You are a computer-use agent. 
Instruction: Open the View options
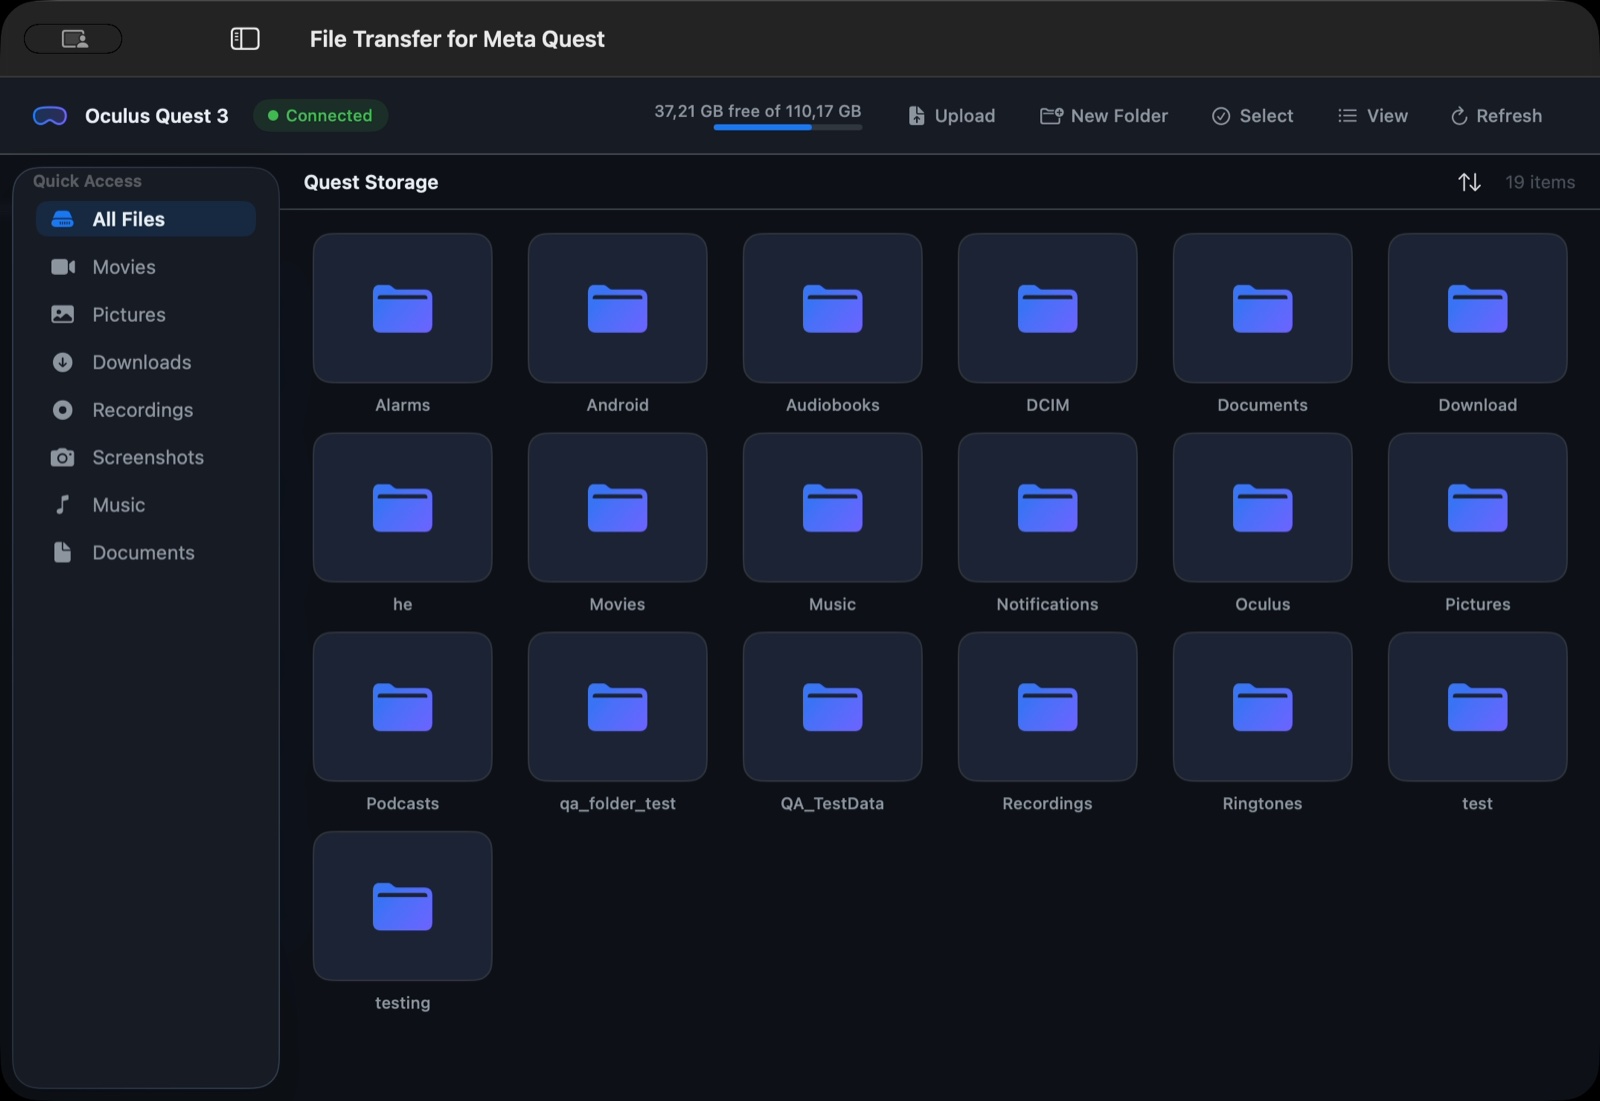[x=1373, y=116]
